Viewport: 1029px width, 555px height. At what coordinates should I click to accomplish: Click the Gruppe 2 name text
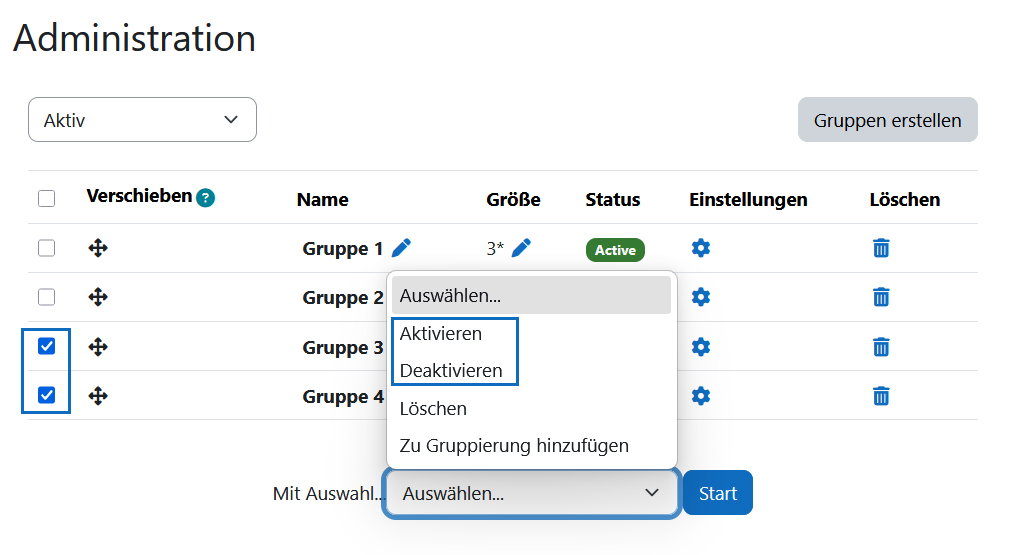(343, 298)
